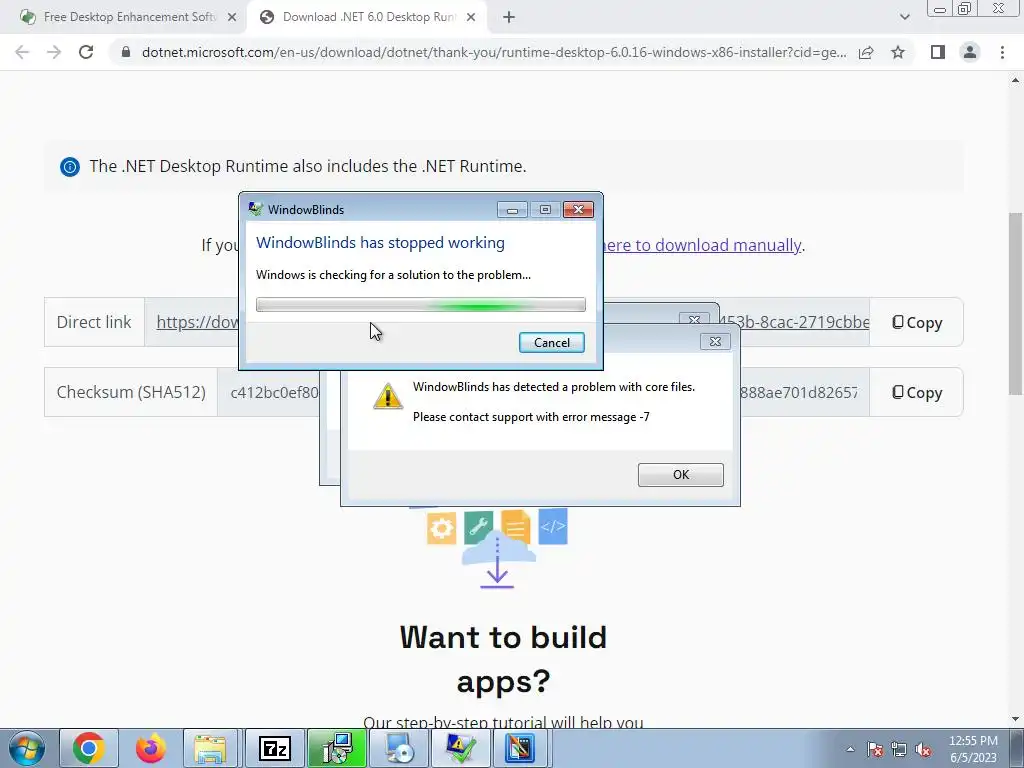Click 'Please contact support with error message -7'
1024x768 pixels.
click(x=531, y=417)
